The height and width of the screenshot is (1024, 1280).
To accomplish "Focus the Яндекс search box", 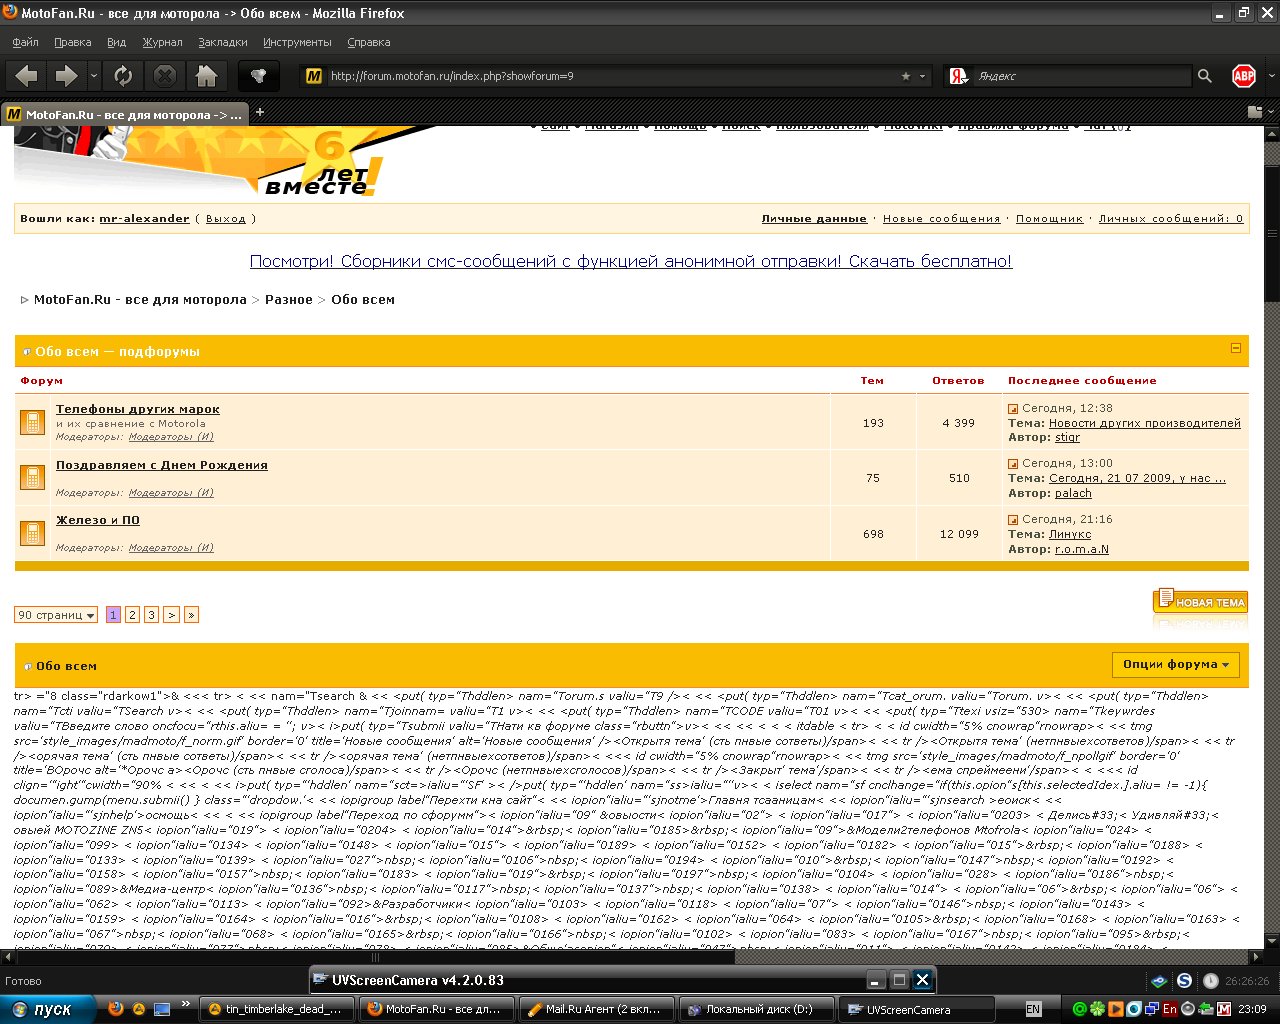I will tap(1083, 76).
